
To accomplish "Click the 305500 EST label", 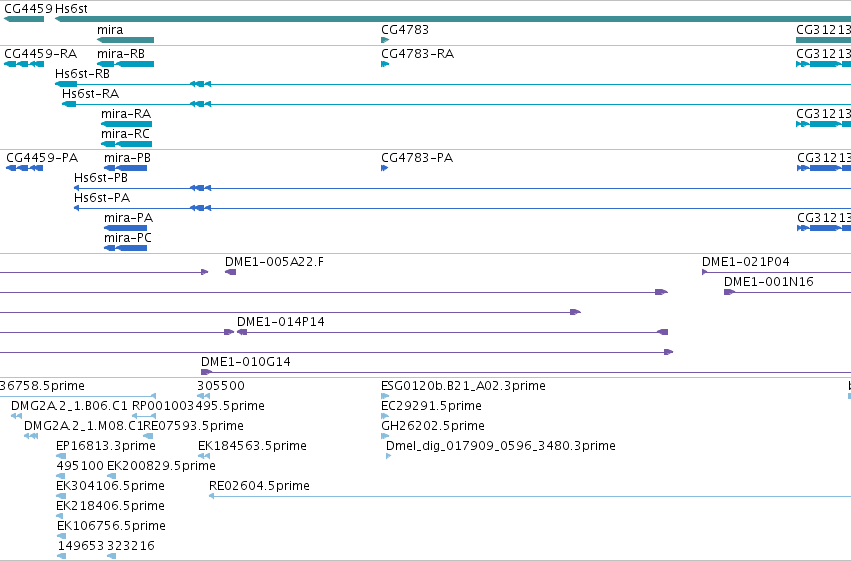I will (x=221, y=386).
